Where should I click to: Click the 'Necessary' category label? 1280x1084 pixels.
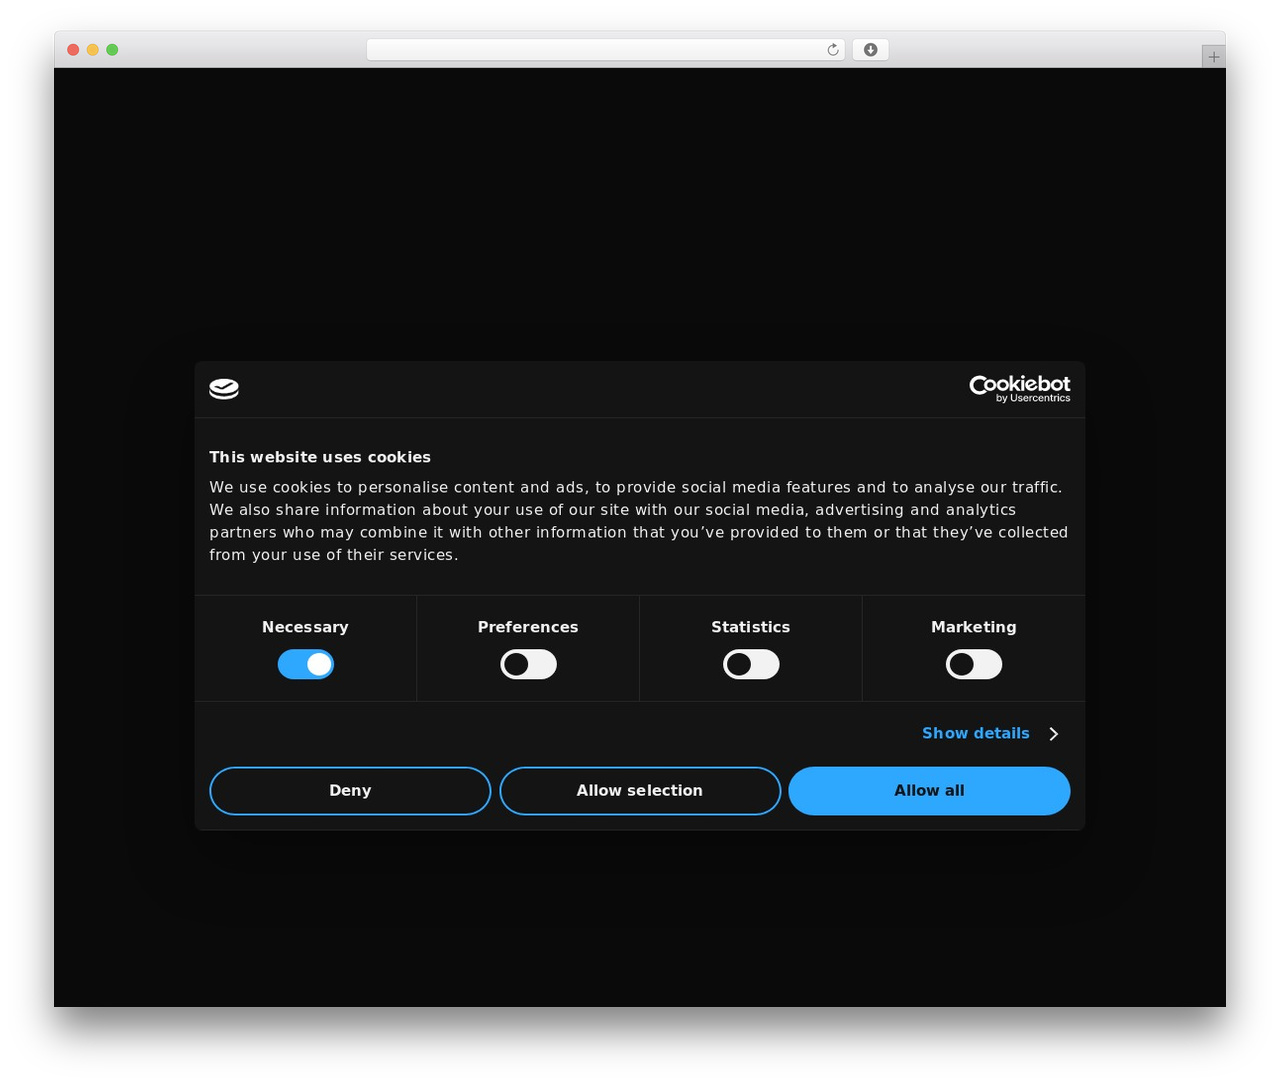click(x=305, y=627)
